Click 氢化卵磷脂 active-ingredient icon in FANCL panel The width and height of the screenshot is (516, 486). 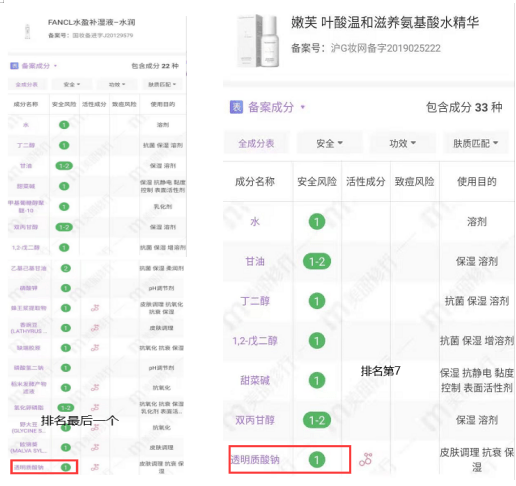[x=95, y=407]
